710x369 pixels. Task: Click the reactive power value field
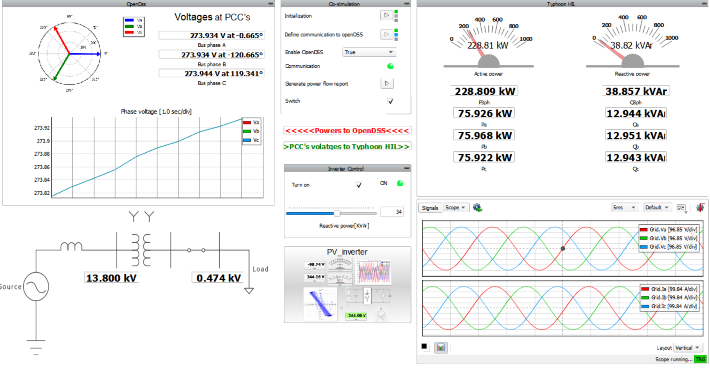tap(392, 211)
